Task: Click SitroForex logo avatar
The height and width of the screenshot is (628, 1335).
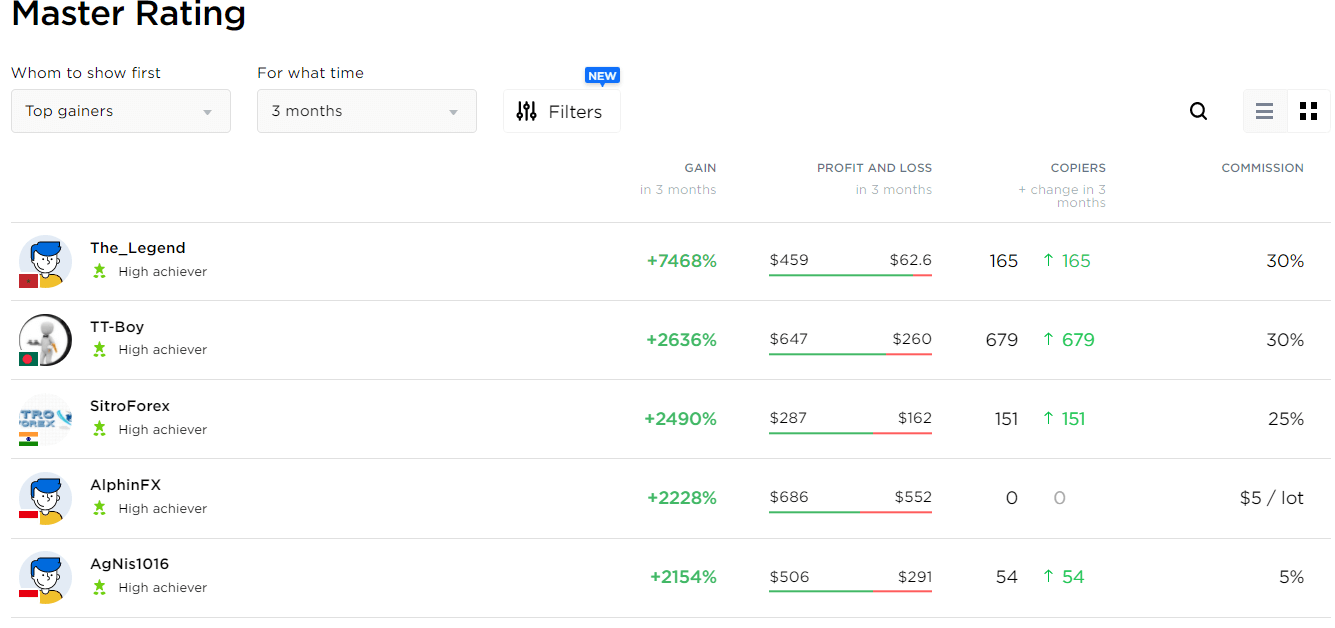Action: (x=45, y=420)
